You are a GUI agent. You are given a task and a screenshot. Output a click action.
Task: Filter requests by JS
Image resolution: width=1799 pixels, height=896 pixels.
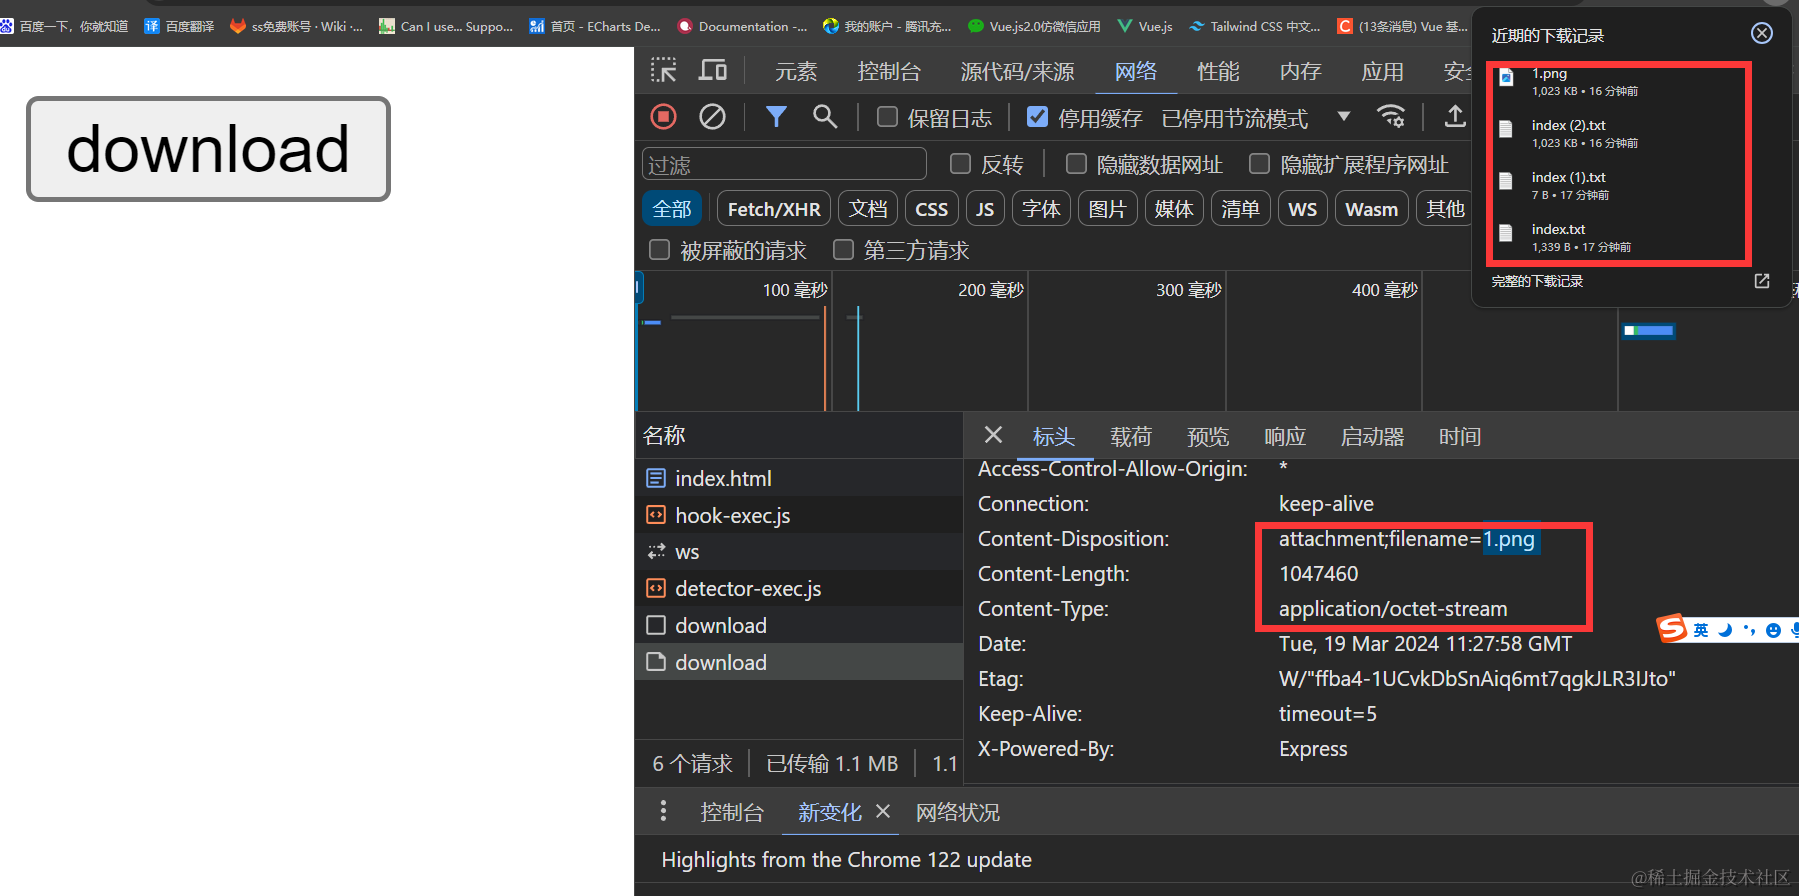click(985, 209)
